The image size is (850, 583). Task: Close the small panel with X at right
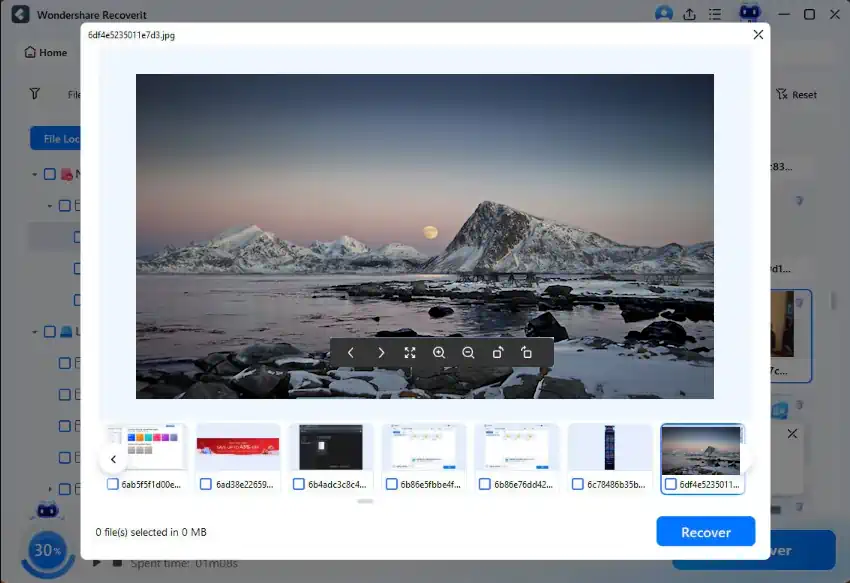pyautogui.click(x=792, y=434)
